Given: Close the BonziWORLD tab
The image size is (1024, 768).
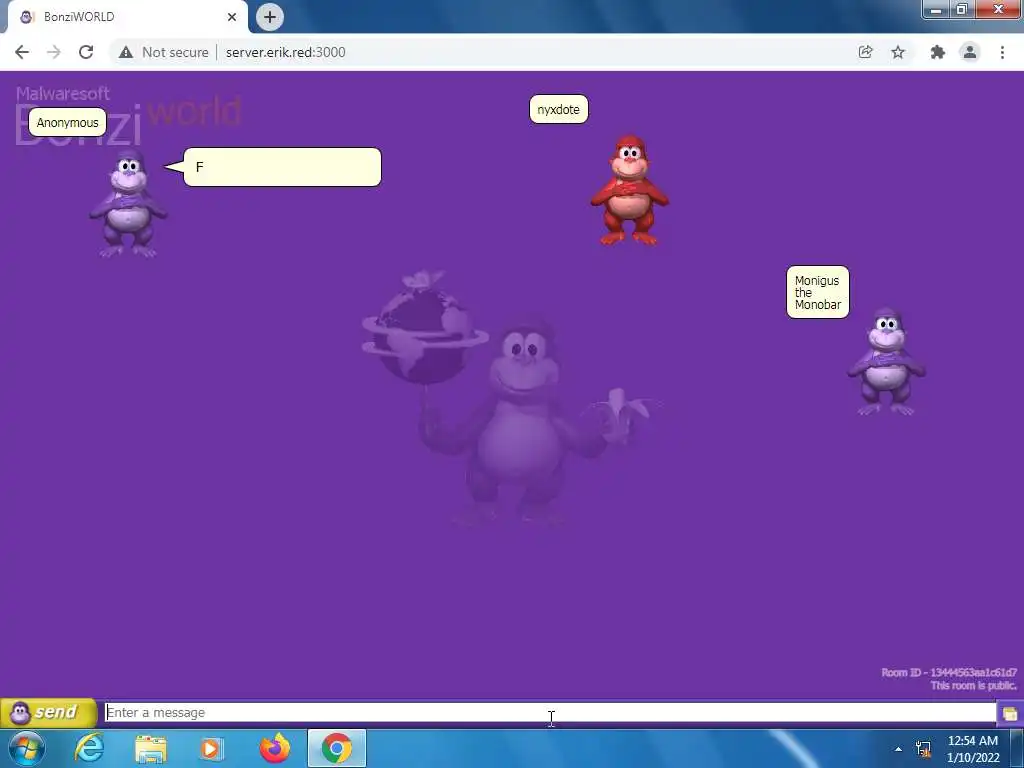Looking at the screenshot, I should pyautogui.click(x=232, y=17).
